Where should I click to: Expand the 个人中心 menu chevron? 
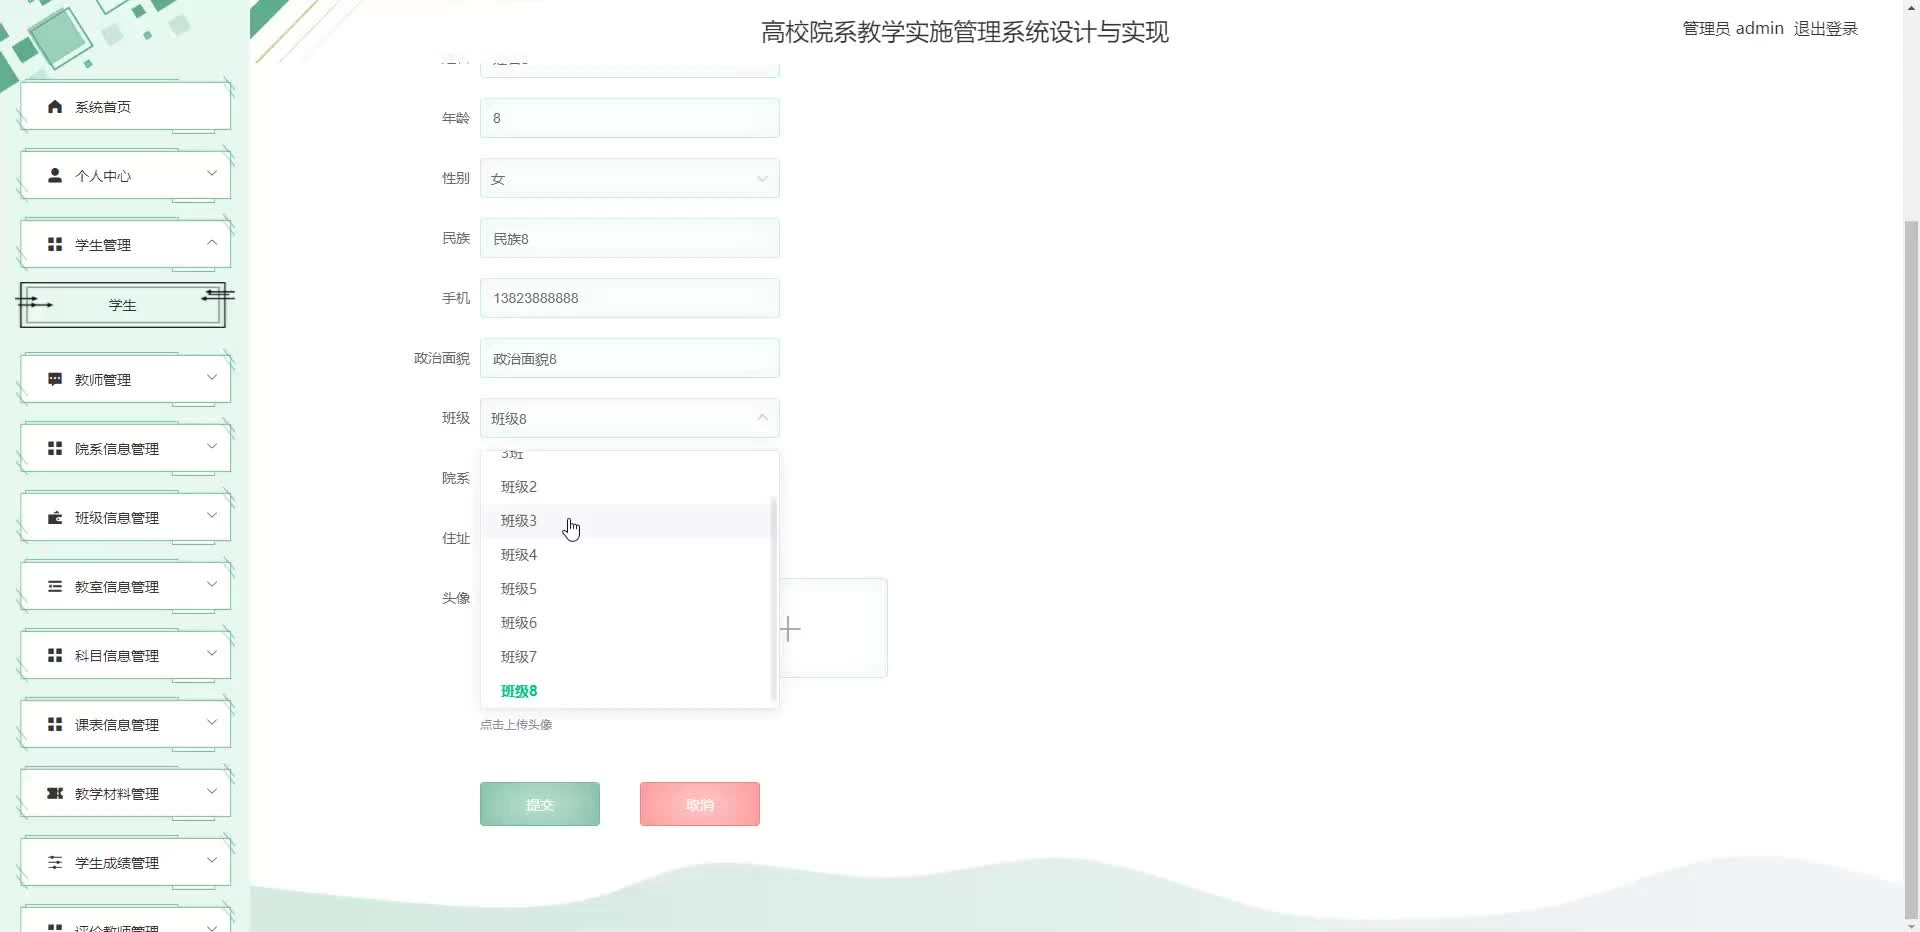212,173
